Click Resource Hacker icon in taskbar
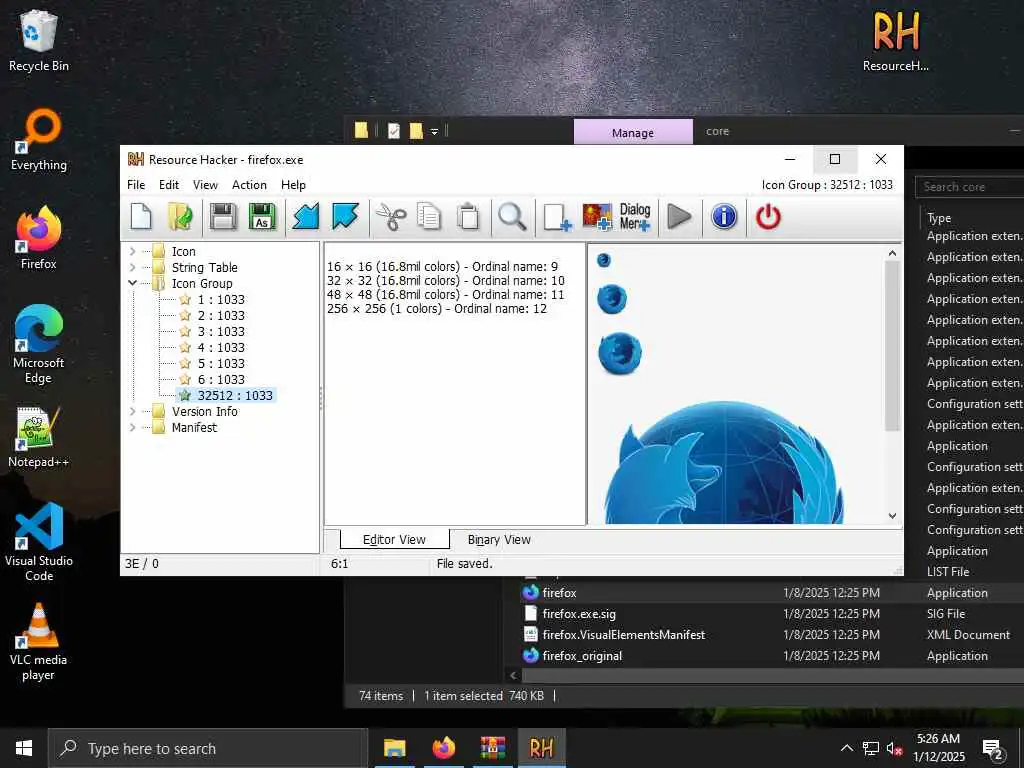This screenshot has height=768, width=1024. point(541,748)
